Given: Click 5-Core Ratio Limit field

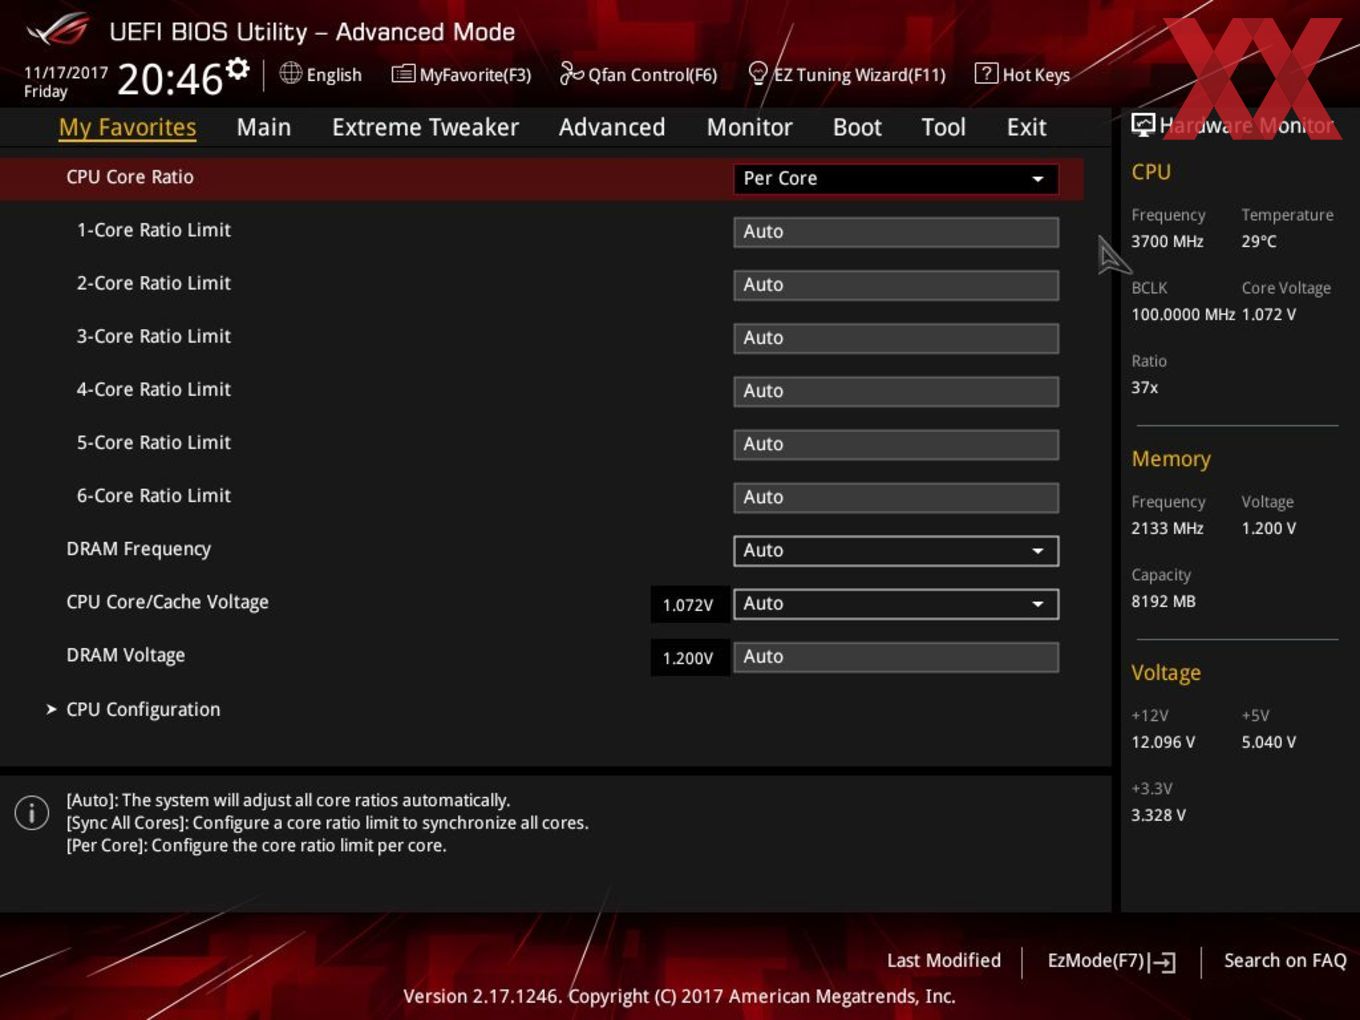Looking at the screenshot, I should point(895,443).
